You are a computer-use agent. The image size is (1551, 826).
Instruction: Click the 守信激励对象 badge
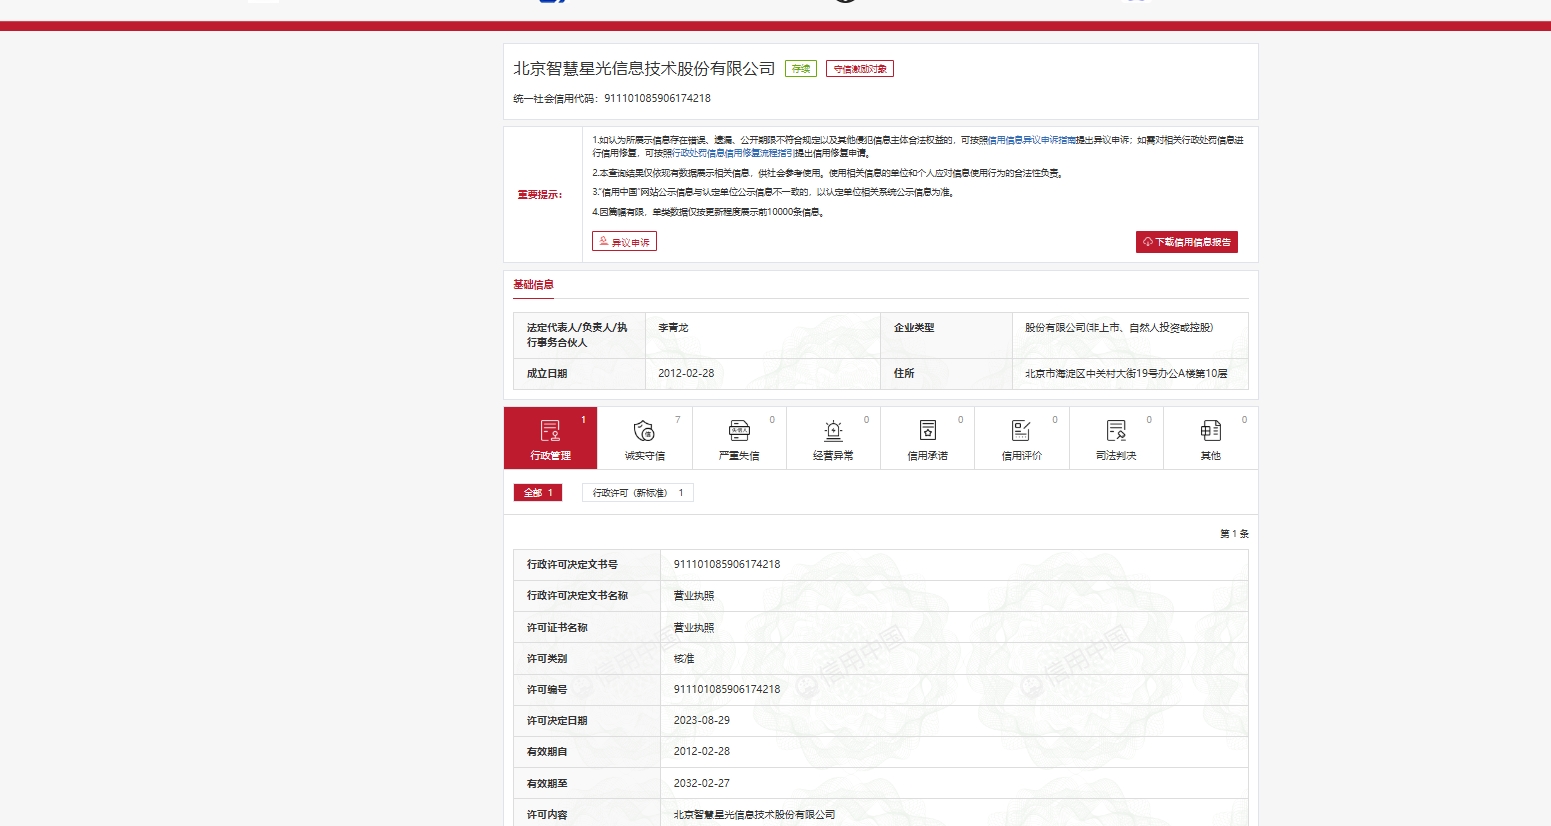click(x=860, y=69)
